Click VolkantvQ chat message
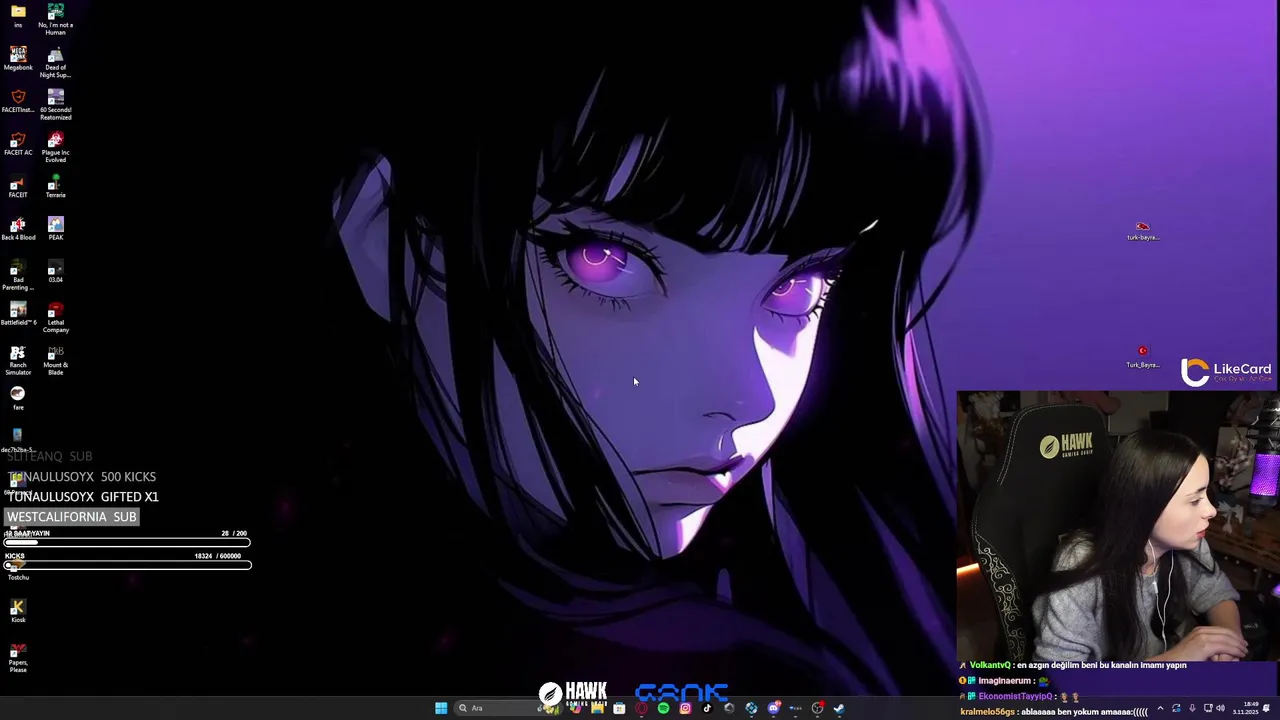The image size is (1280, 720). [1073, 665]
